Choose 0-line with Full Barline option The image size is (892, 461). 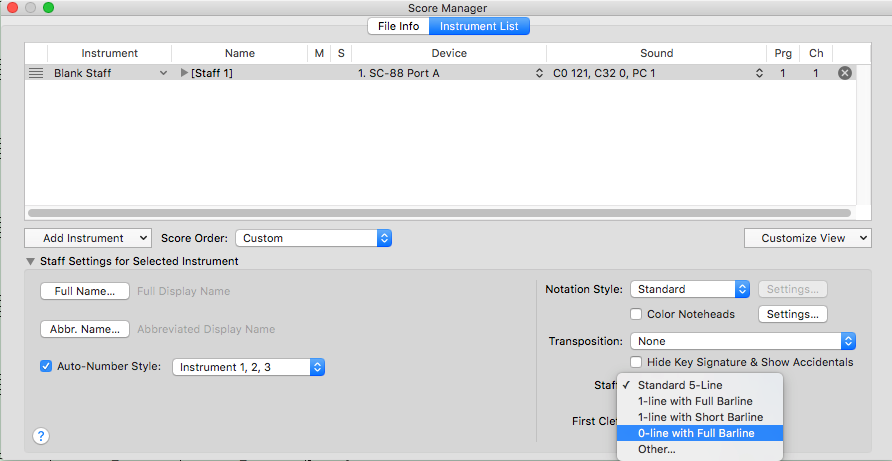[x=696, y=433]
